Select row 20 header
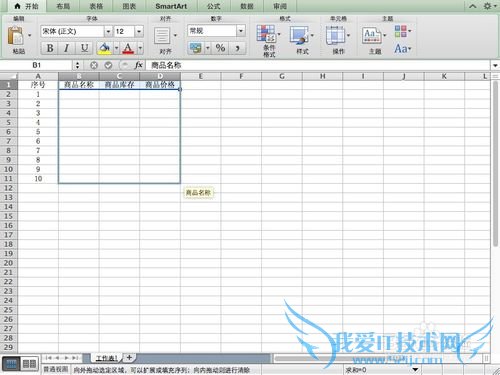500x375 pixels. 9,263
